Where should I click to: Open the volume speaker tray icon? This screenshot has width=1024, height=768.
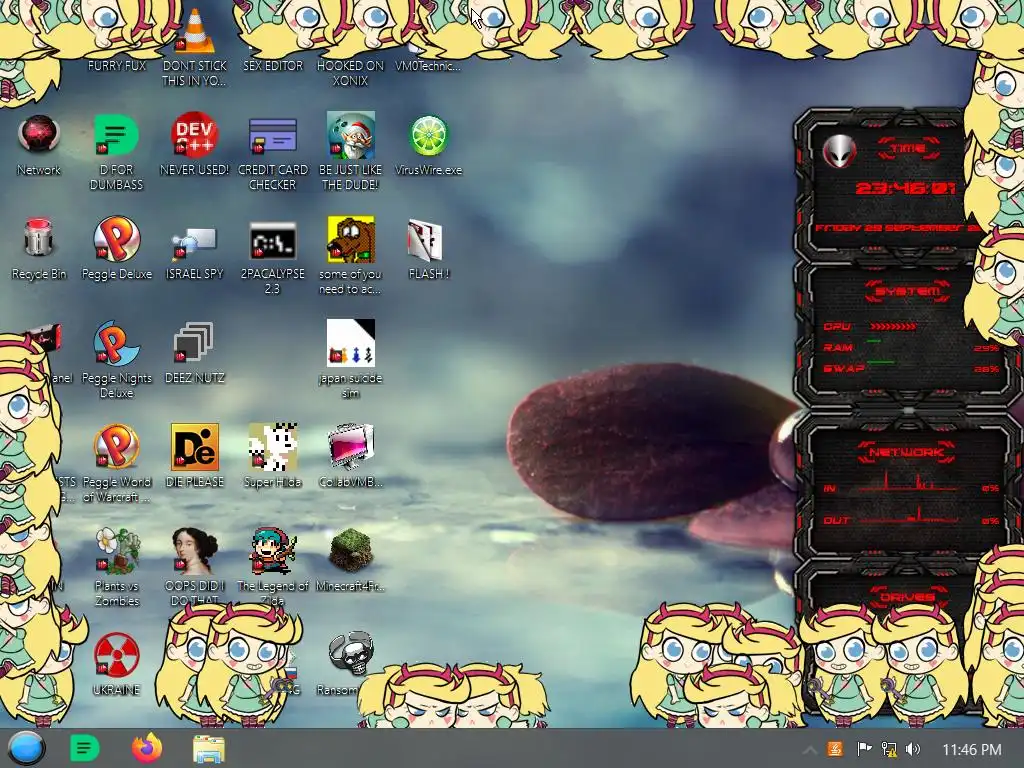(913, 749)
